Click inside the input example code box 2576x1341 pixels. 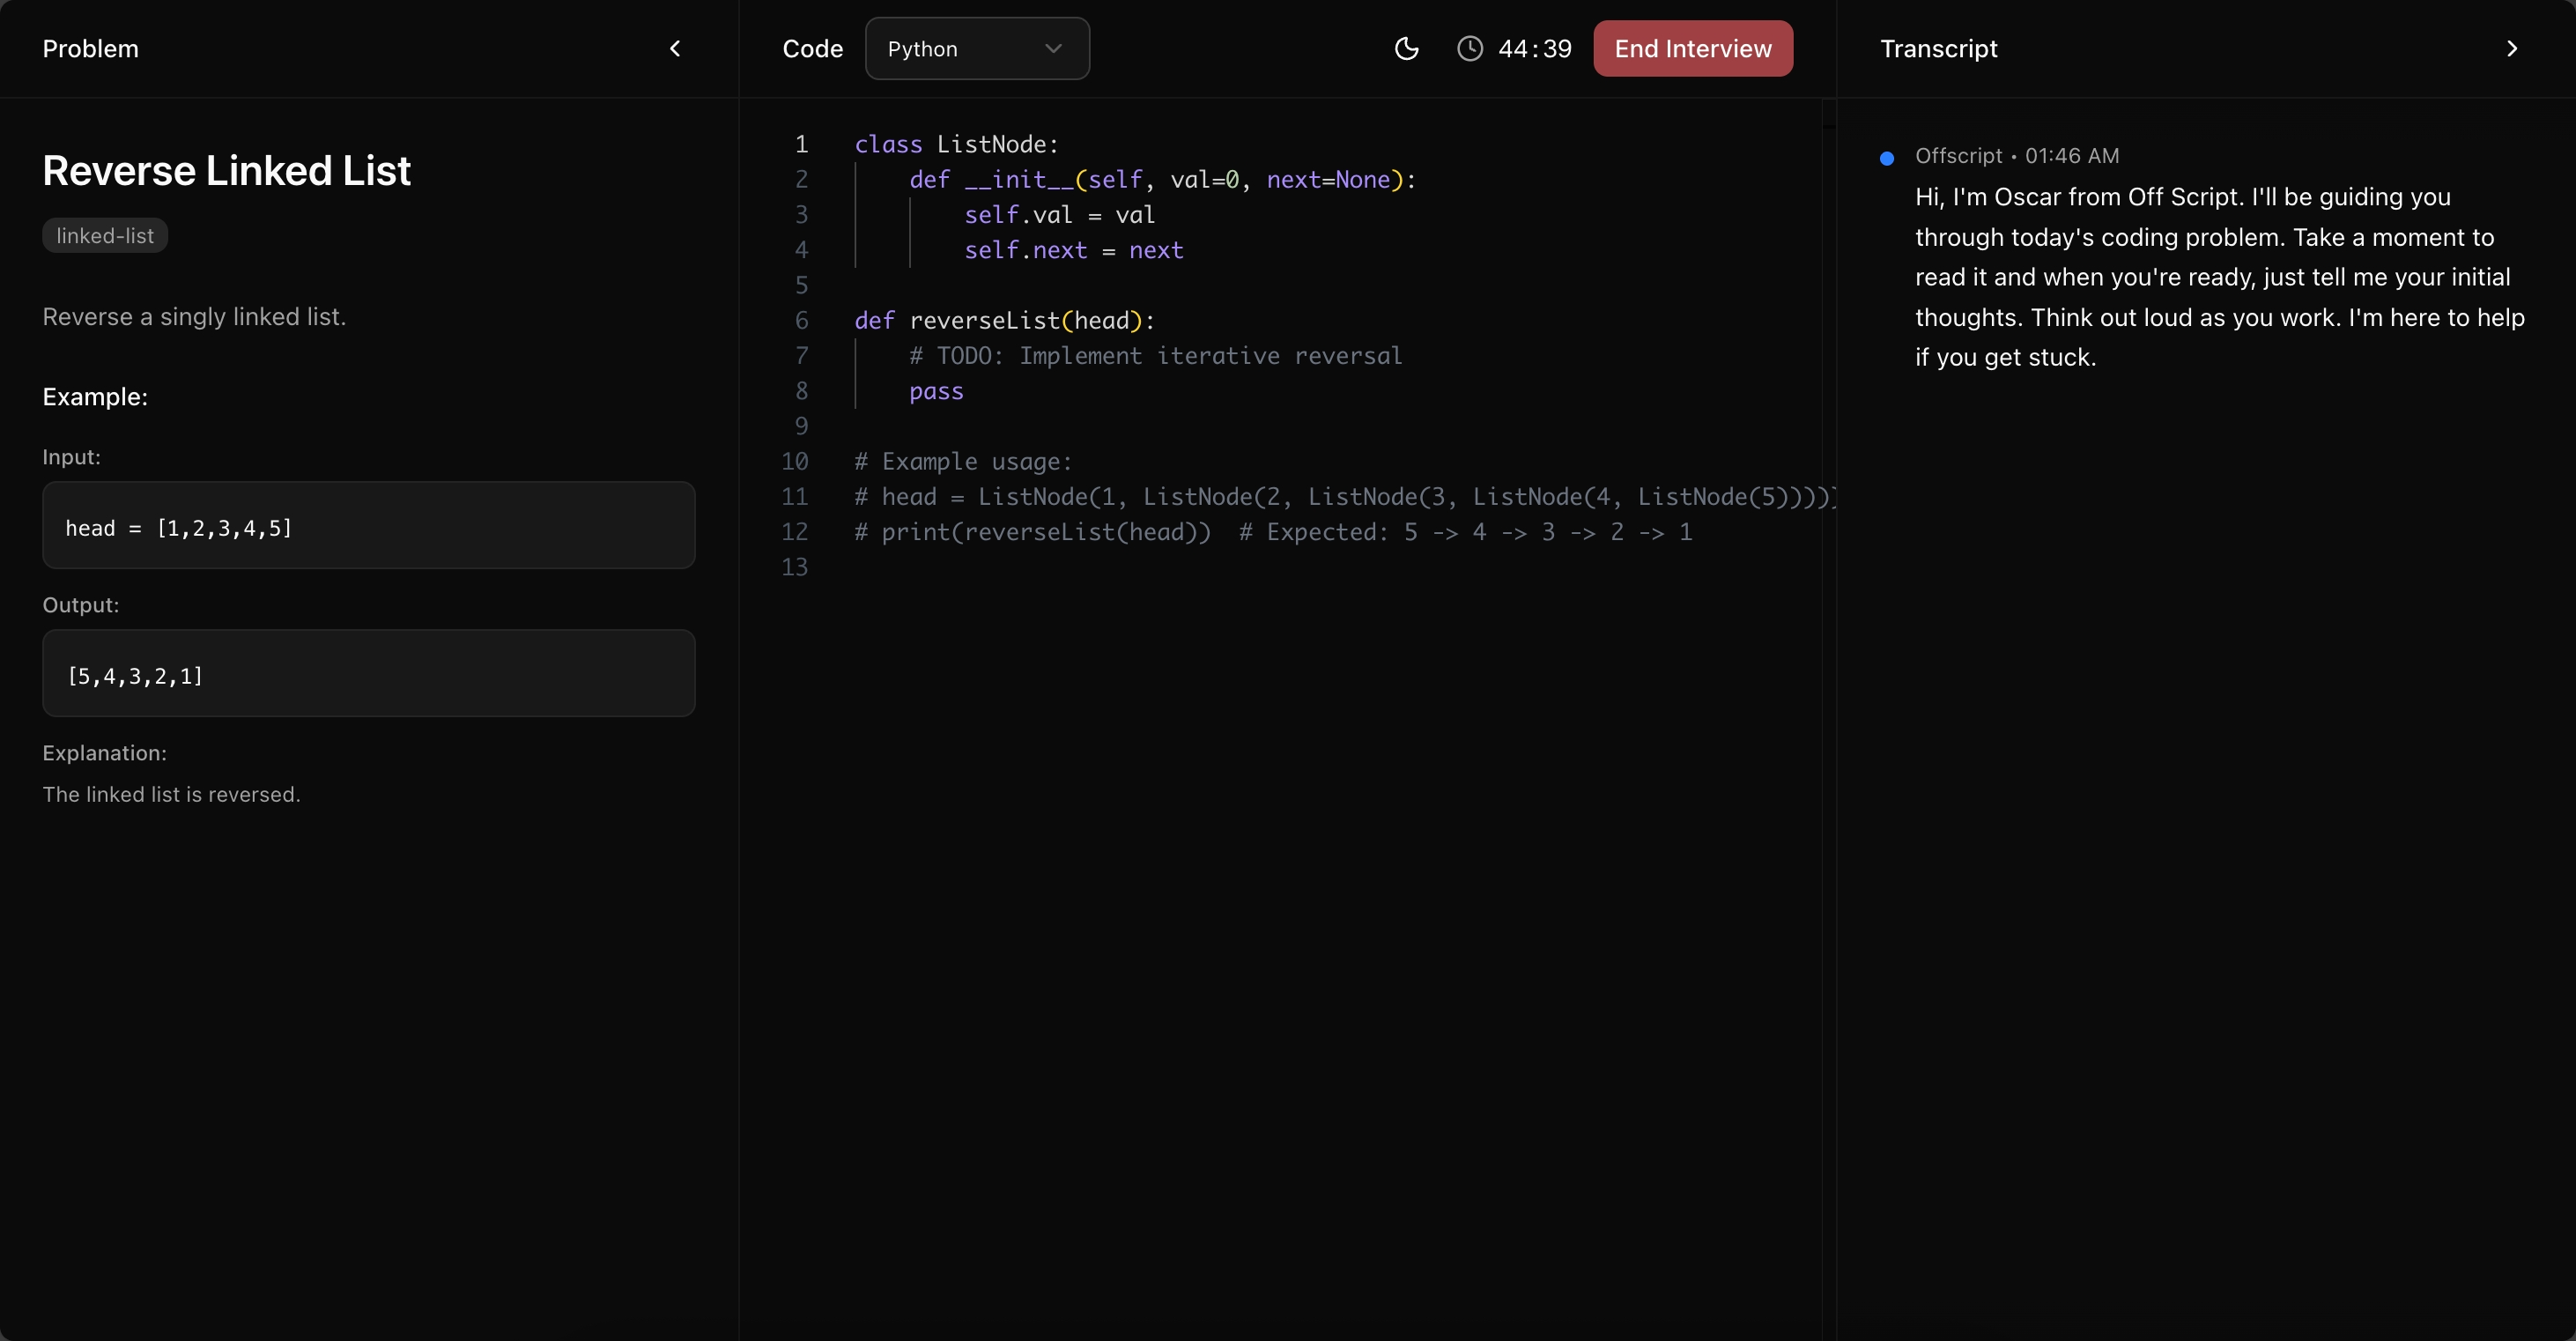pos(368,526)
